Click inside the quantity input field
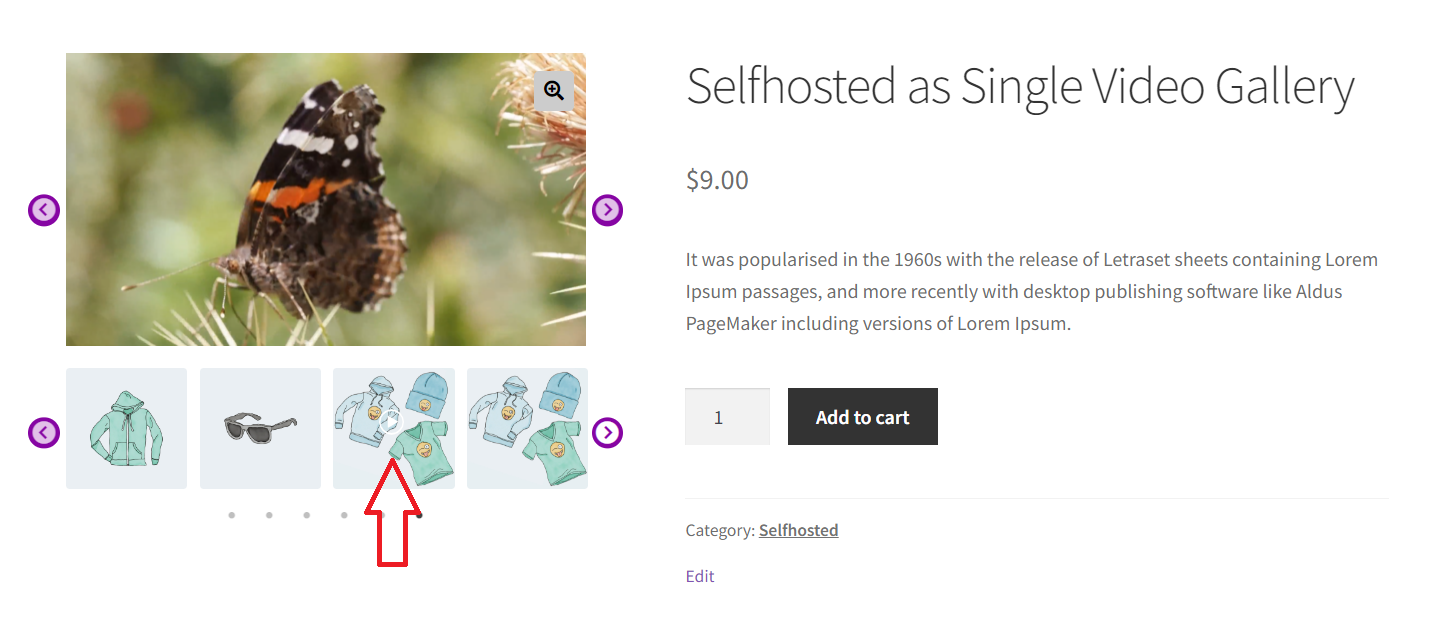This screenshot has height=635, width=1443. coord(727,416)
